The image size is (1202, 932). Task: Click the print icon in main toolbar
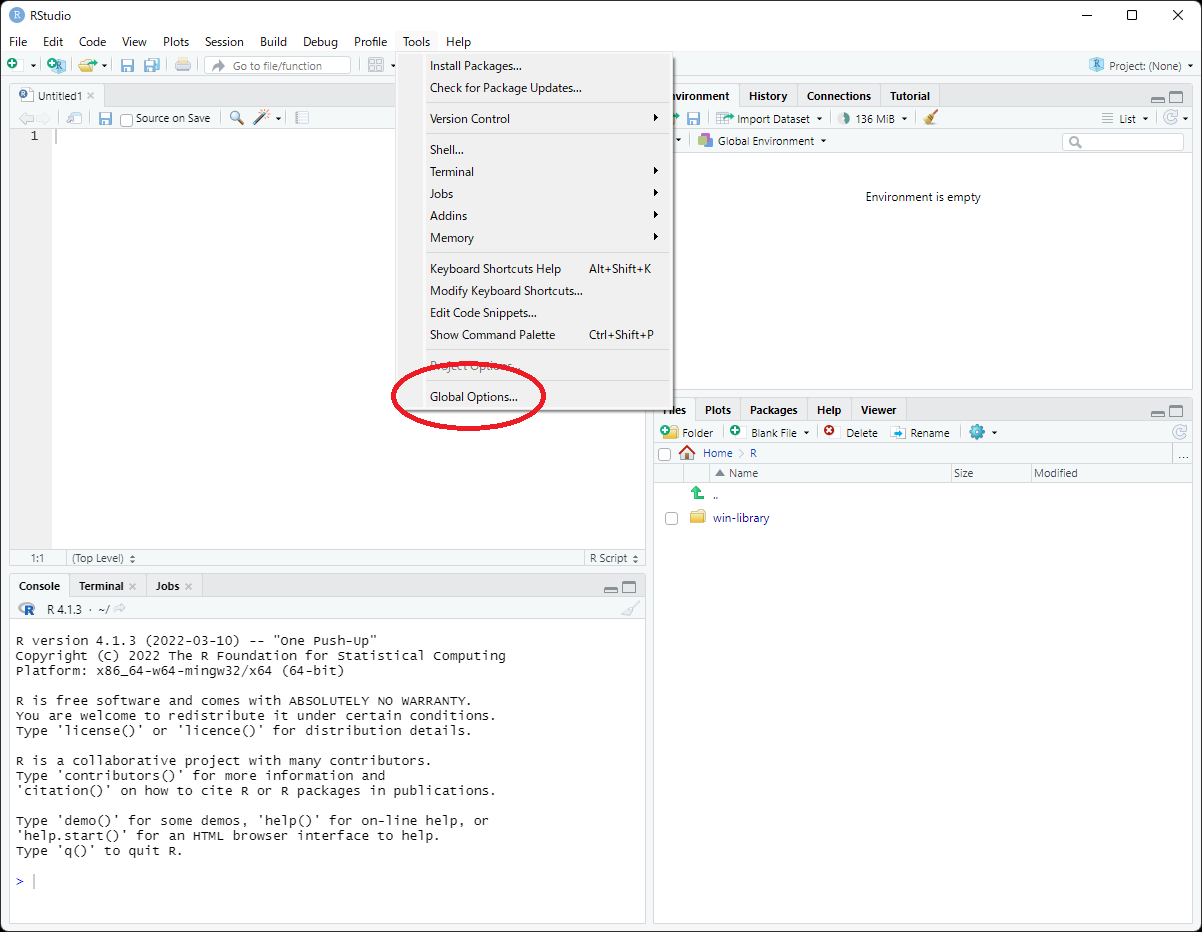pyautogui.click(x=182, y=66)
